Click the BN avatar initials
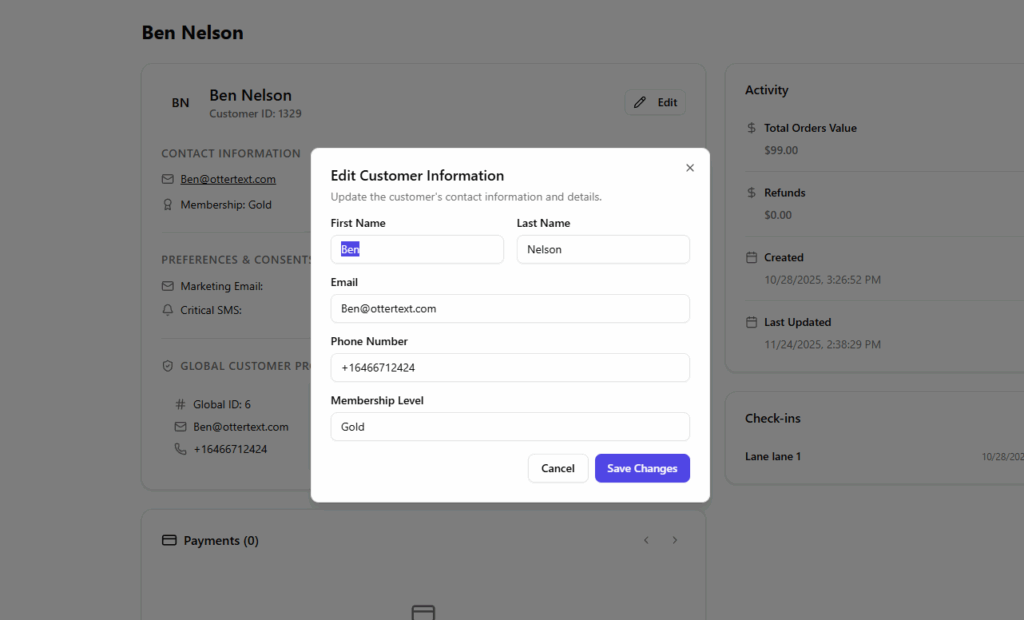The height and width of the screenshot is (620, 1024). [180, 103]
